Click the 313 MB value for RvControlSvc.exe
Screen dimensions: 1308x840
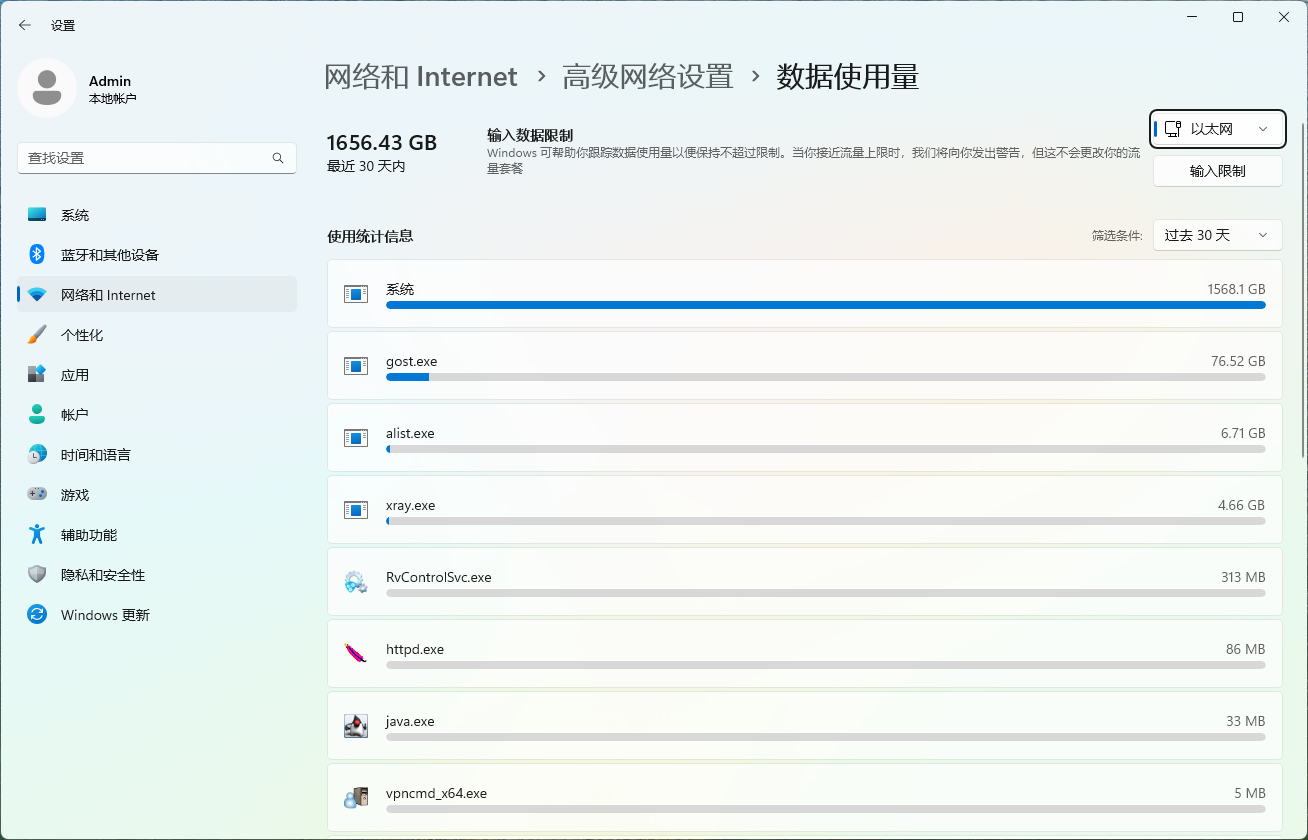click(x=1243, y=577)
